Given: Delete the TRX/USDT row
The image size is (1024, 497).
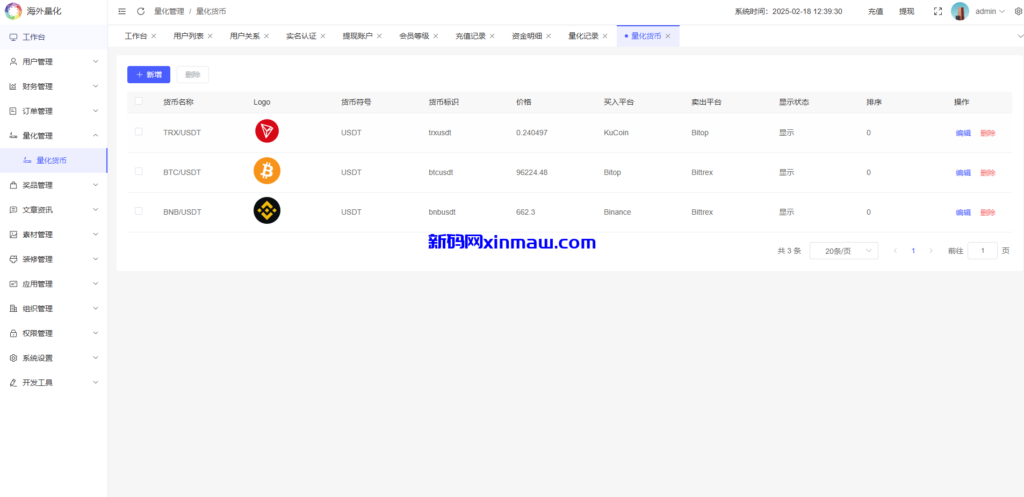Looking at the screenshot, I should (987, 133).
